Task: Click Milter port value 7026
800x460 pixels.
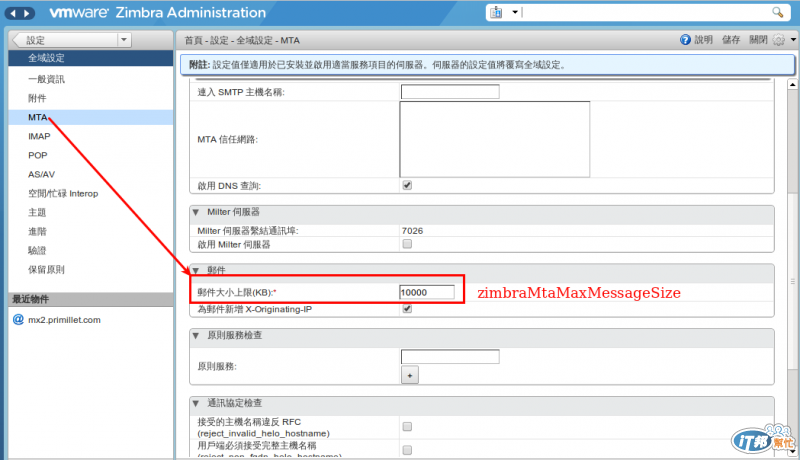Action: 412,231
